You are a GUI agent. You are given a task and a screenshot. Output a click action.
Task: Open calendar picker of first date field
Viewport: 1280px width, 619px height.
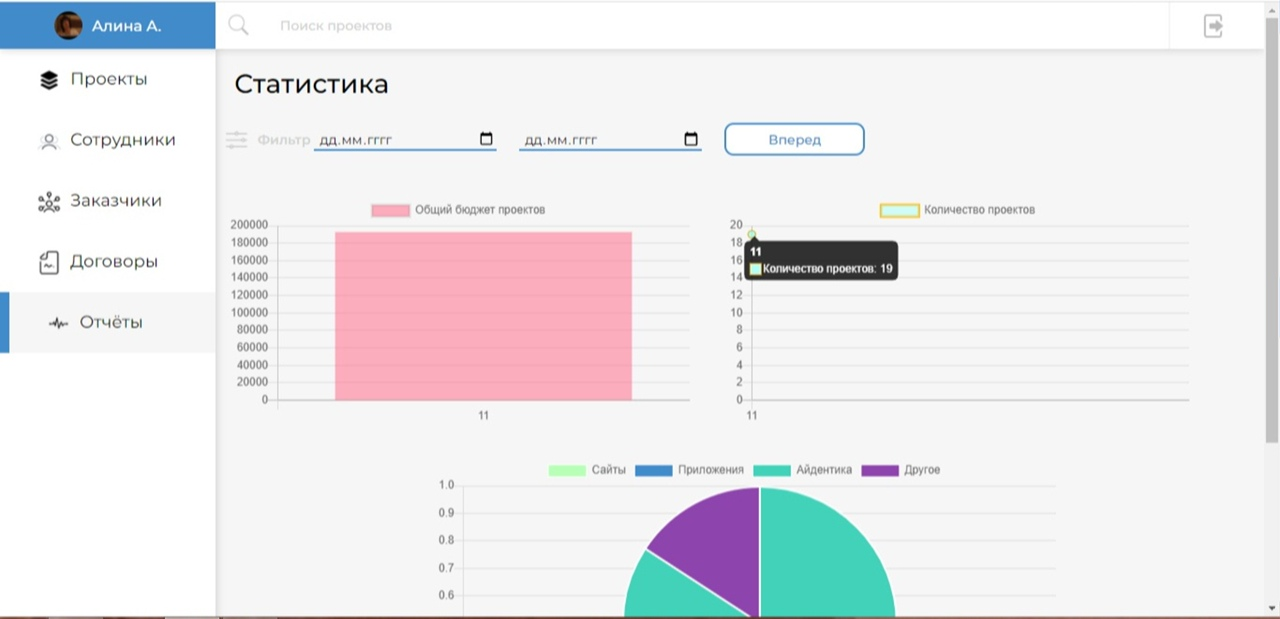[x=487, y=139]
